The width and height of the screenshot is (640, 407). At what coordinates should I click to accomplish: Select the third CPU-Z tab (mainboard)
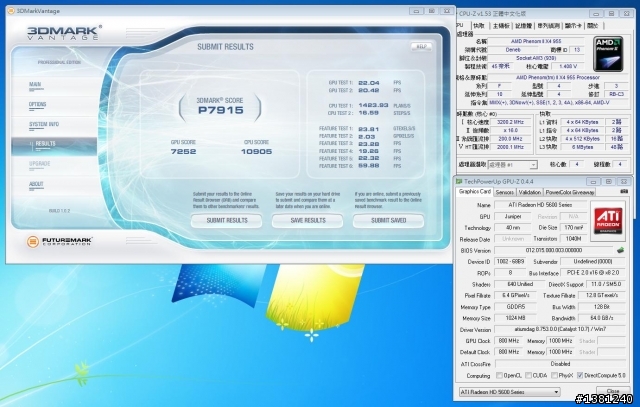(501, 26)
